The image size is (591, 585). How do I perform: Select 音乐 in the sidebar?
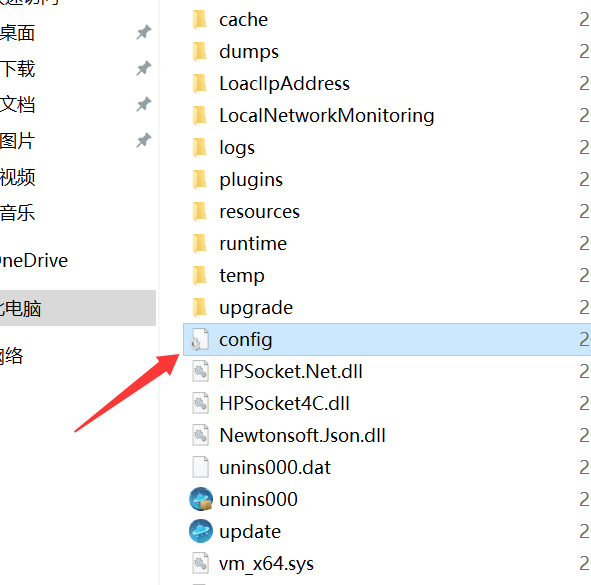[x=18, y=213]
